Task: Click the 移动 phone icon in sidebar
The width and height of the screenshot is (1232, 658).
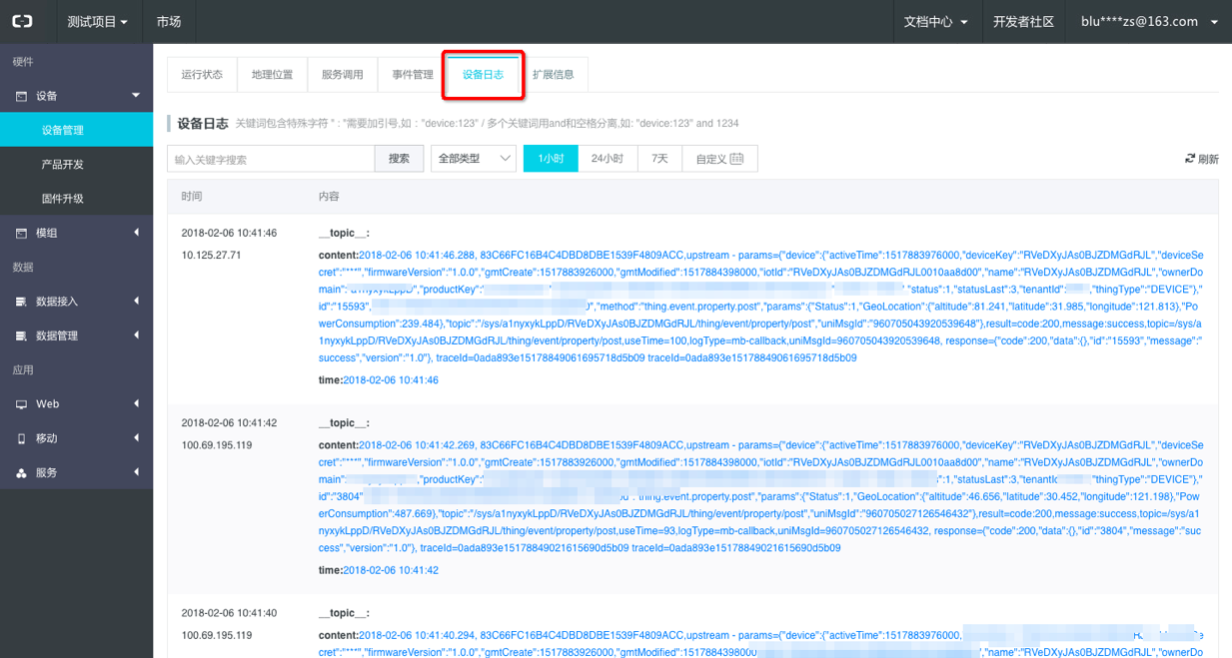Action: (20, 439)
